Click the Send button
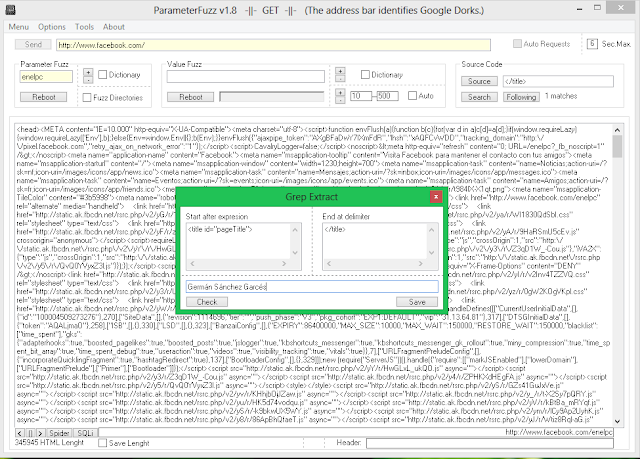Screen dimensions: 640x459 [33, 44]
